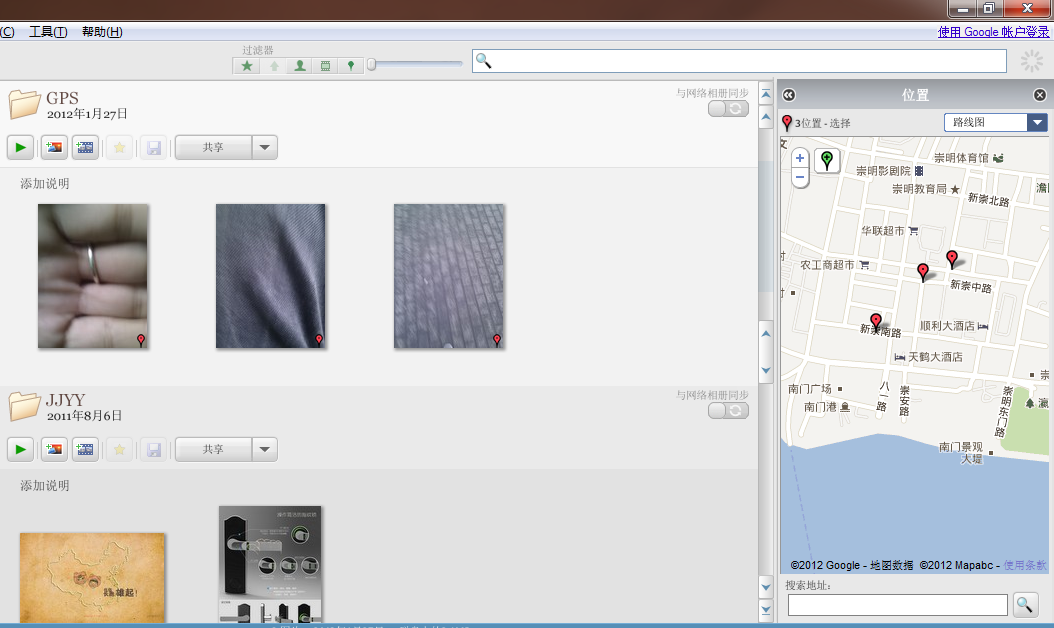Viewport: 1054px width, 628px height.
Task: Open share dropdown arrow in GPS folder
Action: [265, 147]
